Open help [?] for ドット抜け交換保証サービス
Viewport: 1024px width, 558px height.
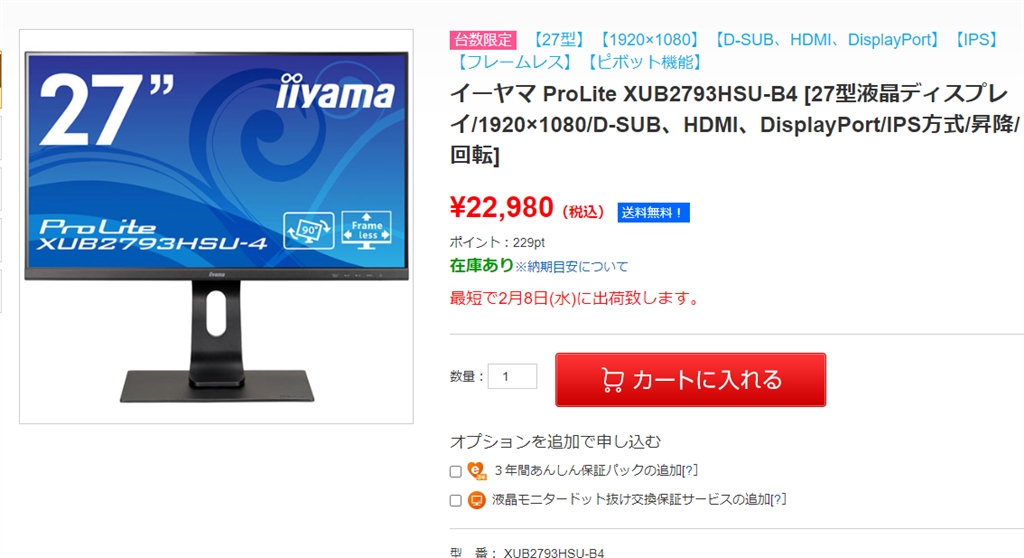(x=778, y=500)
